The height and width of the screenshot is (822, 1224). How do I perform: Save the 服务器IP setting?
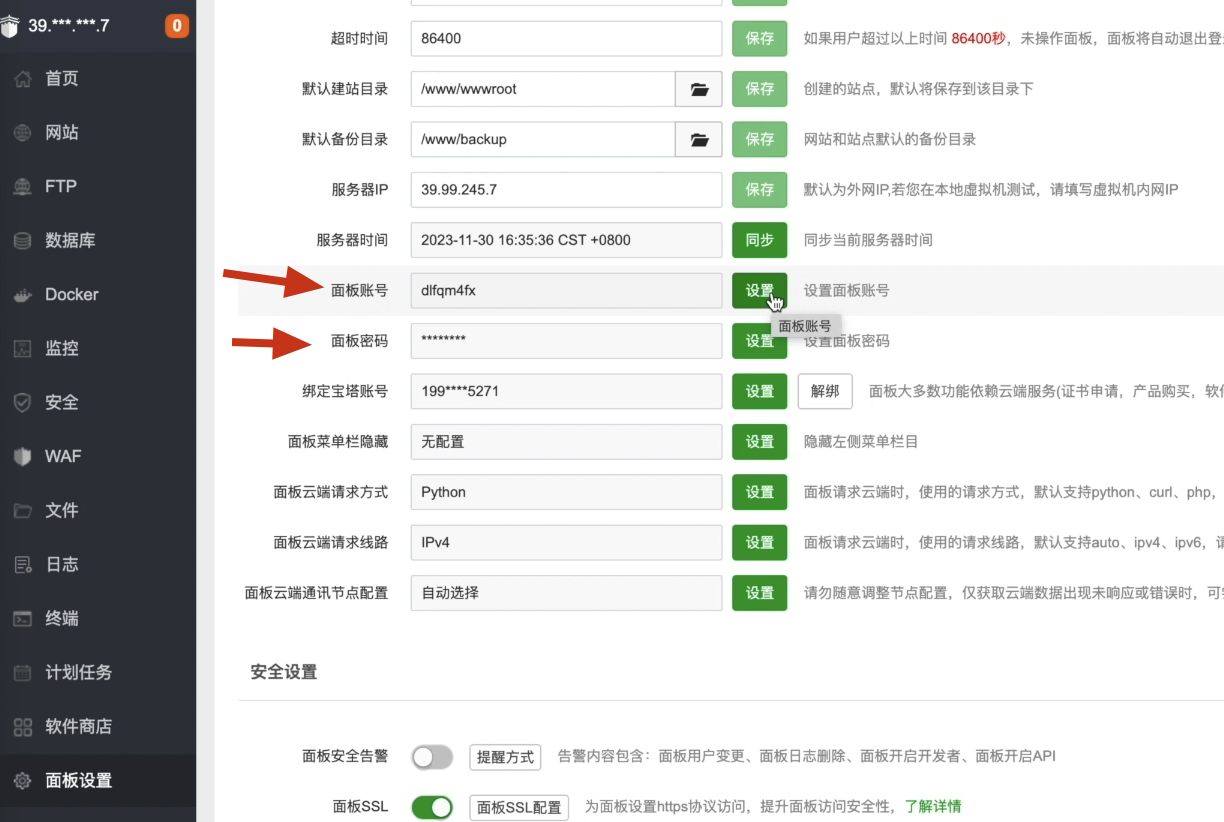coord(760,190)
